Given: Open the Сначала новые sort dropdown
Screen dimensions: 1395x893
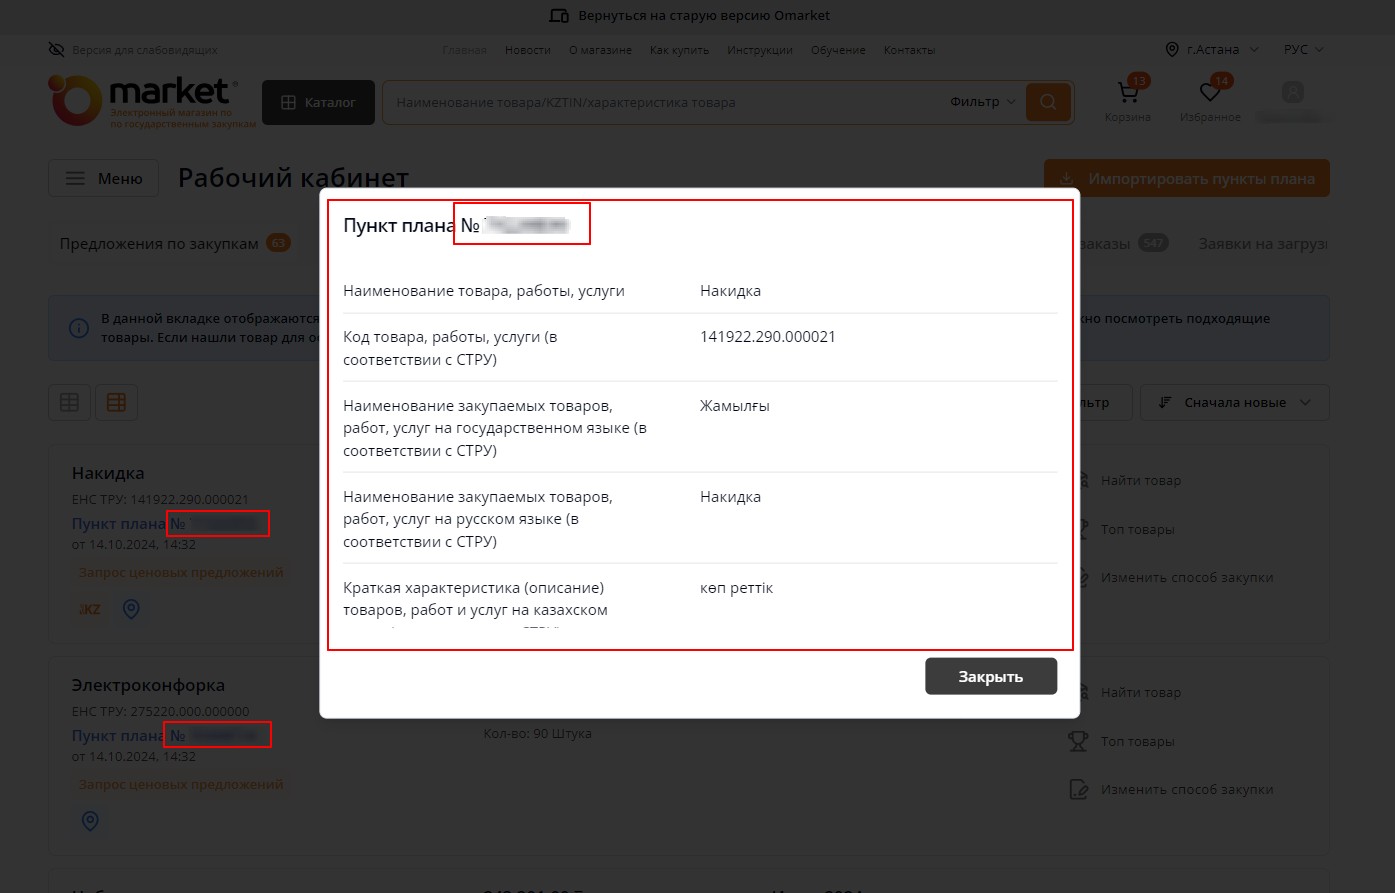Looking at the screenshot, I should (1234, 403).
